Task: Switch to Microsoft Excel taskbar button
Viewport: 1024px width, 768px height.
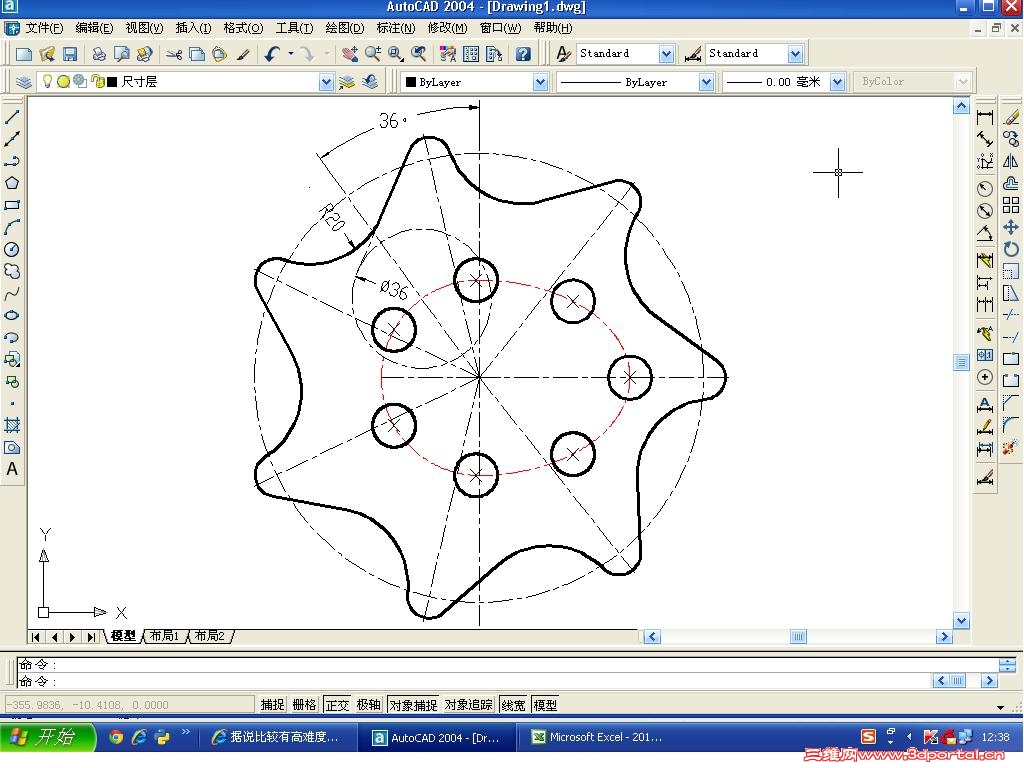Action: pos(598,737)
